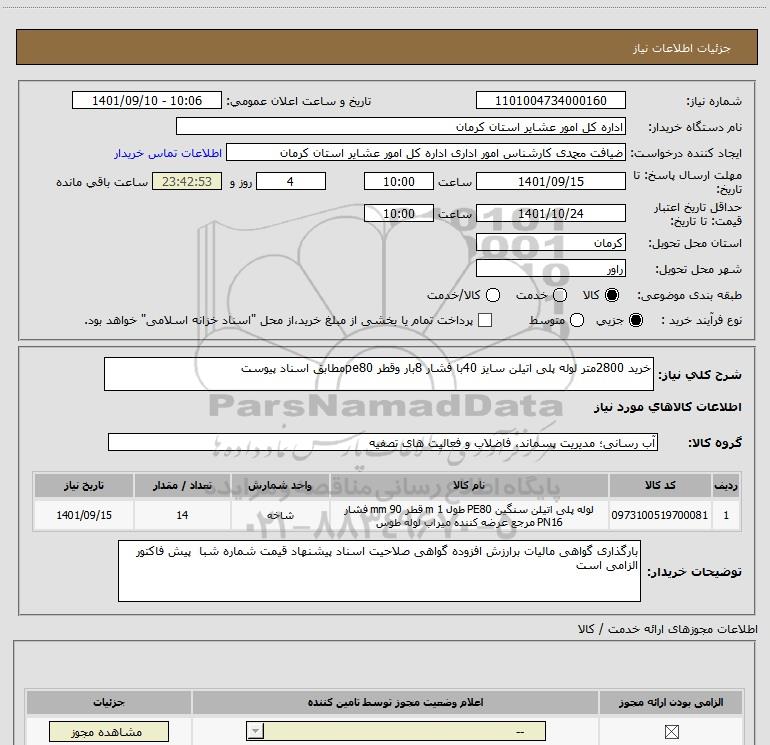Click the جزئیات column header in permits table
This screenshot has width=770, height=745.
coord(109,703)
